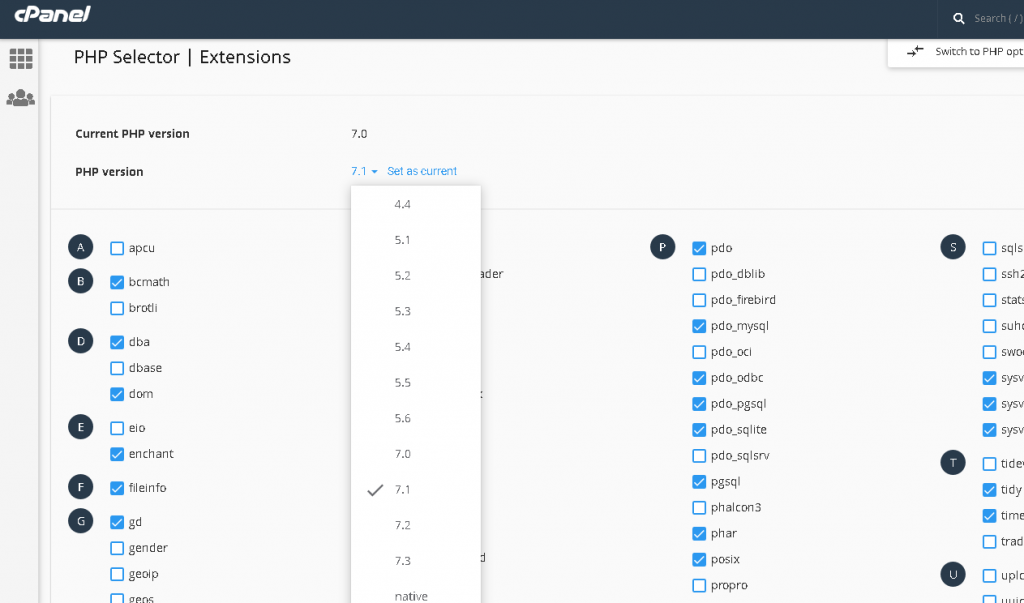Jump to letter P section badge
This screenshot has width=1024, height=603.
[x=662, y=247]
